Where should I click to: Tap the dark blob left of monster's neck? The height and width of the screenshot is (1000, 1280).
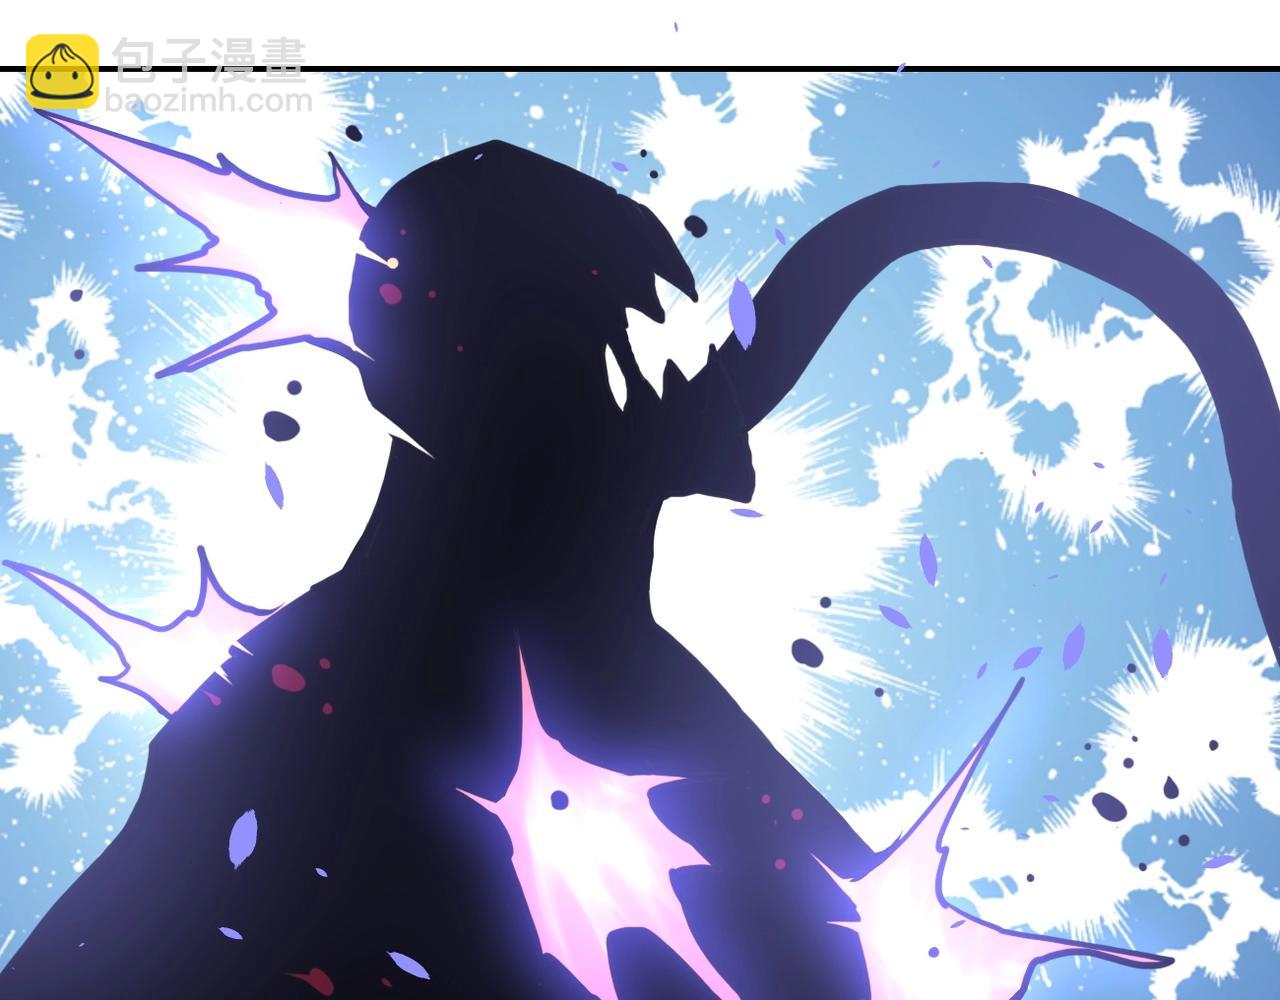point(281,426)
